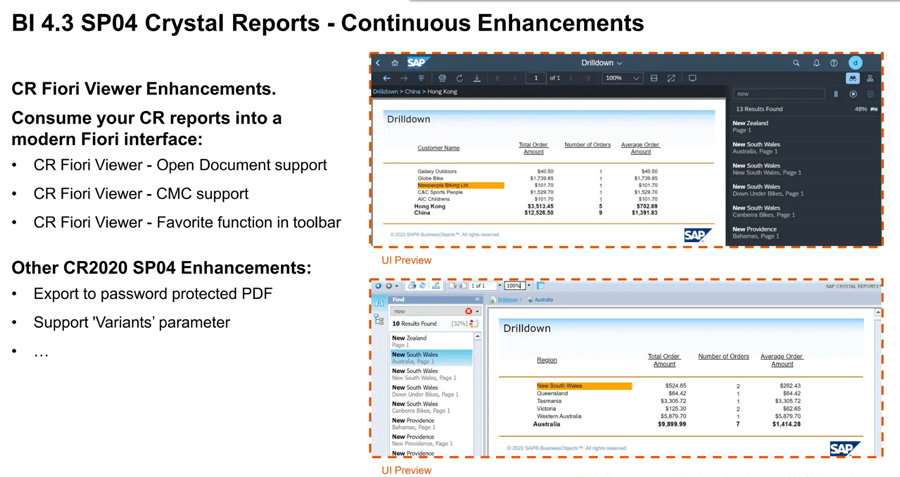Jump to last page in Fiori viewer
This screenshot has height=477, width=900.
click(588, 78)
